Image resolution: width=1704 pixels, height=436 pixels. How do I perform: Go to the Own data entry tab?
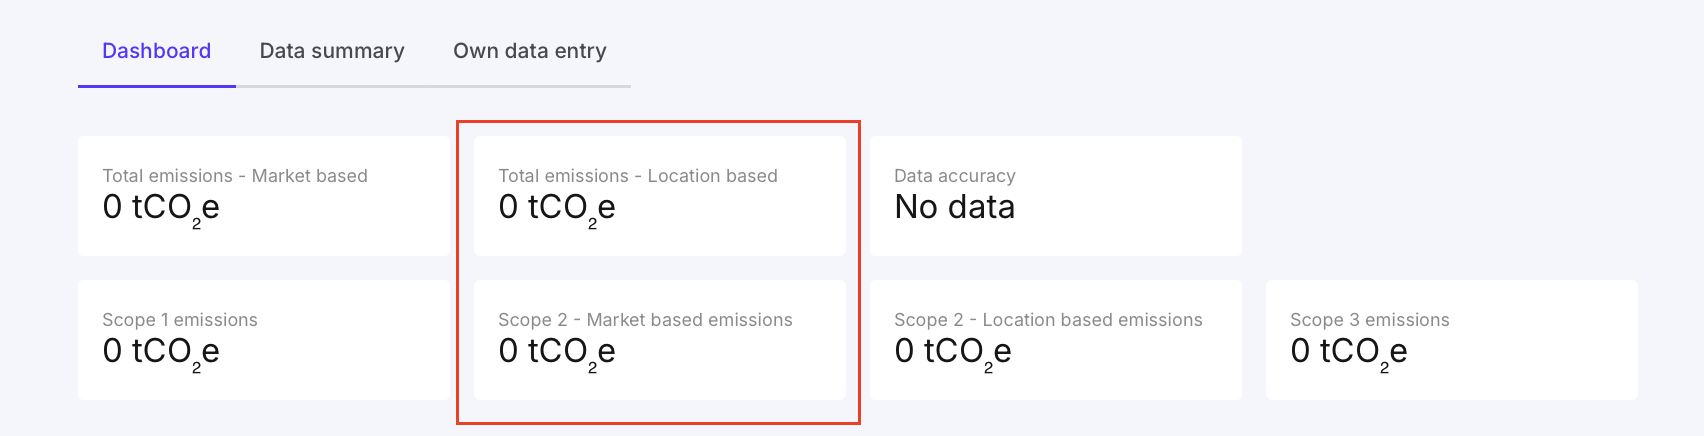click(x=530, y=51)
